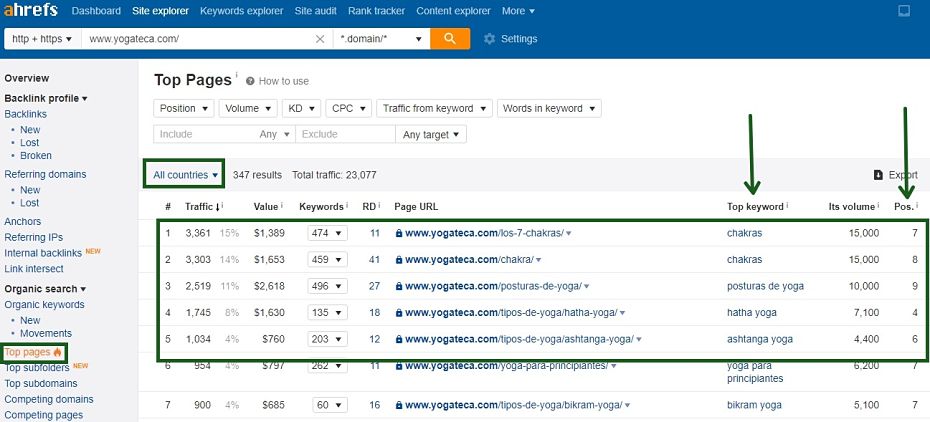Image resolution: width=930 pixels, height=422 pixels.
Task: Open the Words in keyword dropdown
Action: (x=549, y=108)
